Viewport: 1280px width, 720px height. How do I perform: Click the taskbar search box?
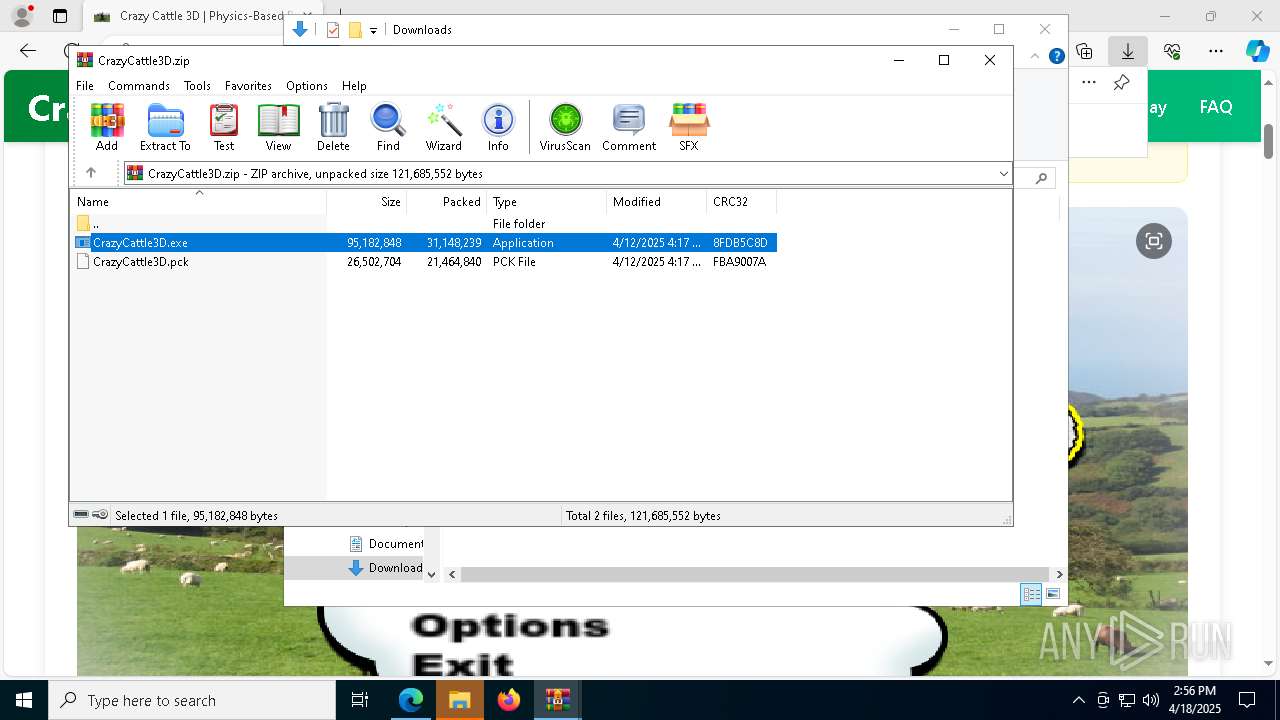[x=191, y=700]
